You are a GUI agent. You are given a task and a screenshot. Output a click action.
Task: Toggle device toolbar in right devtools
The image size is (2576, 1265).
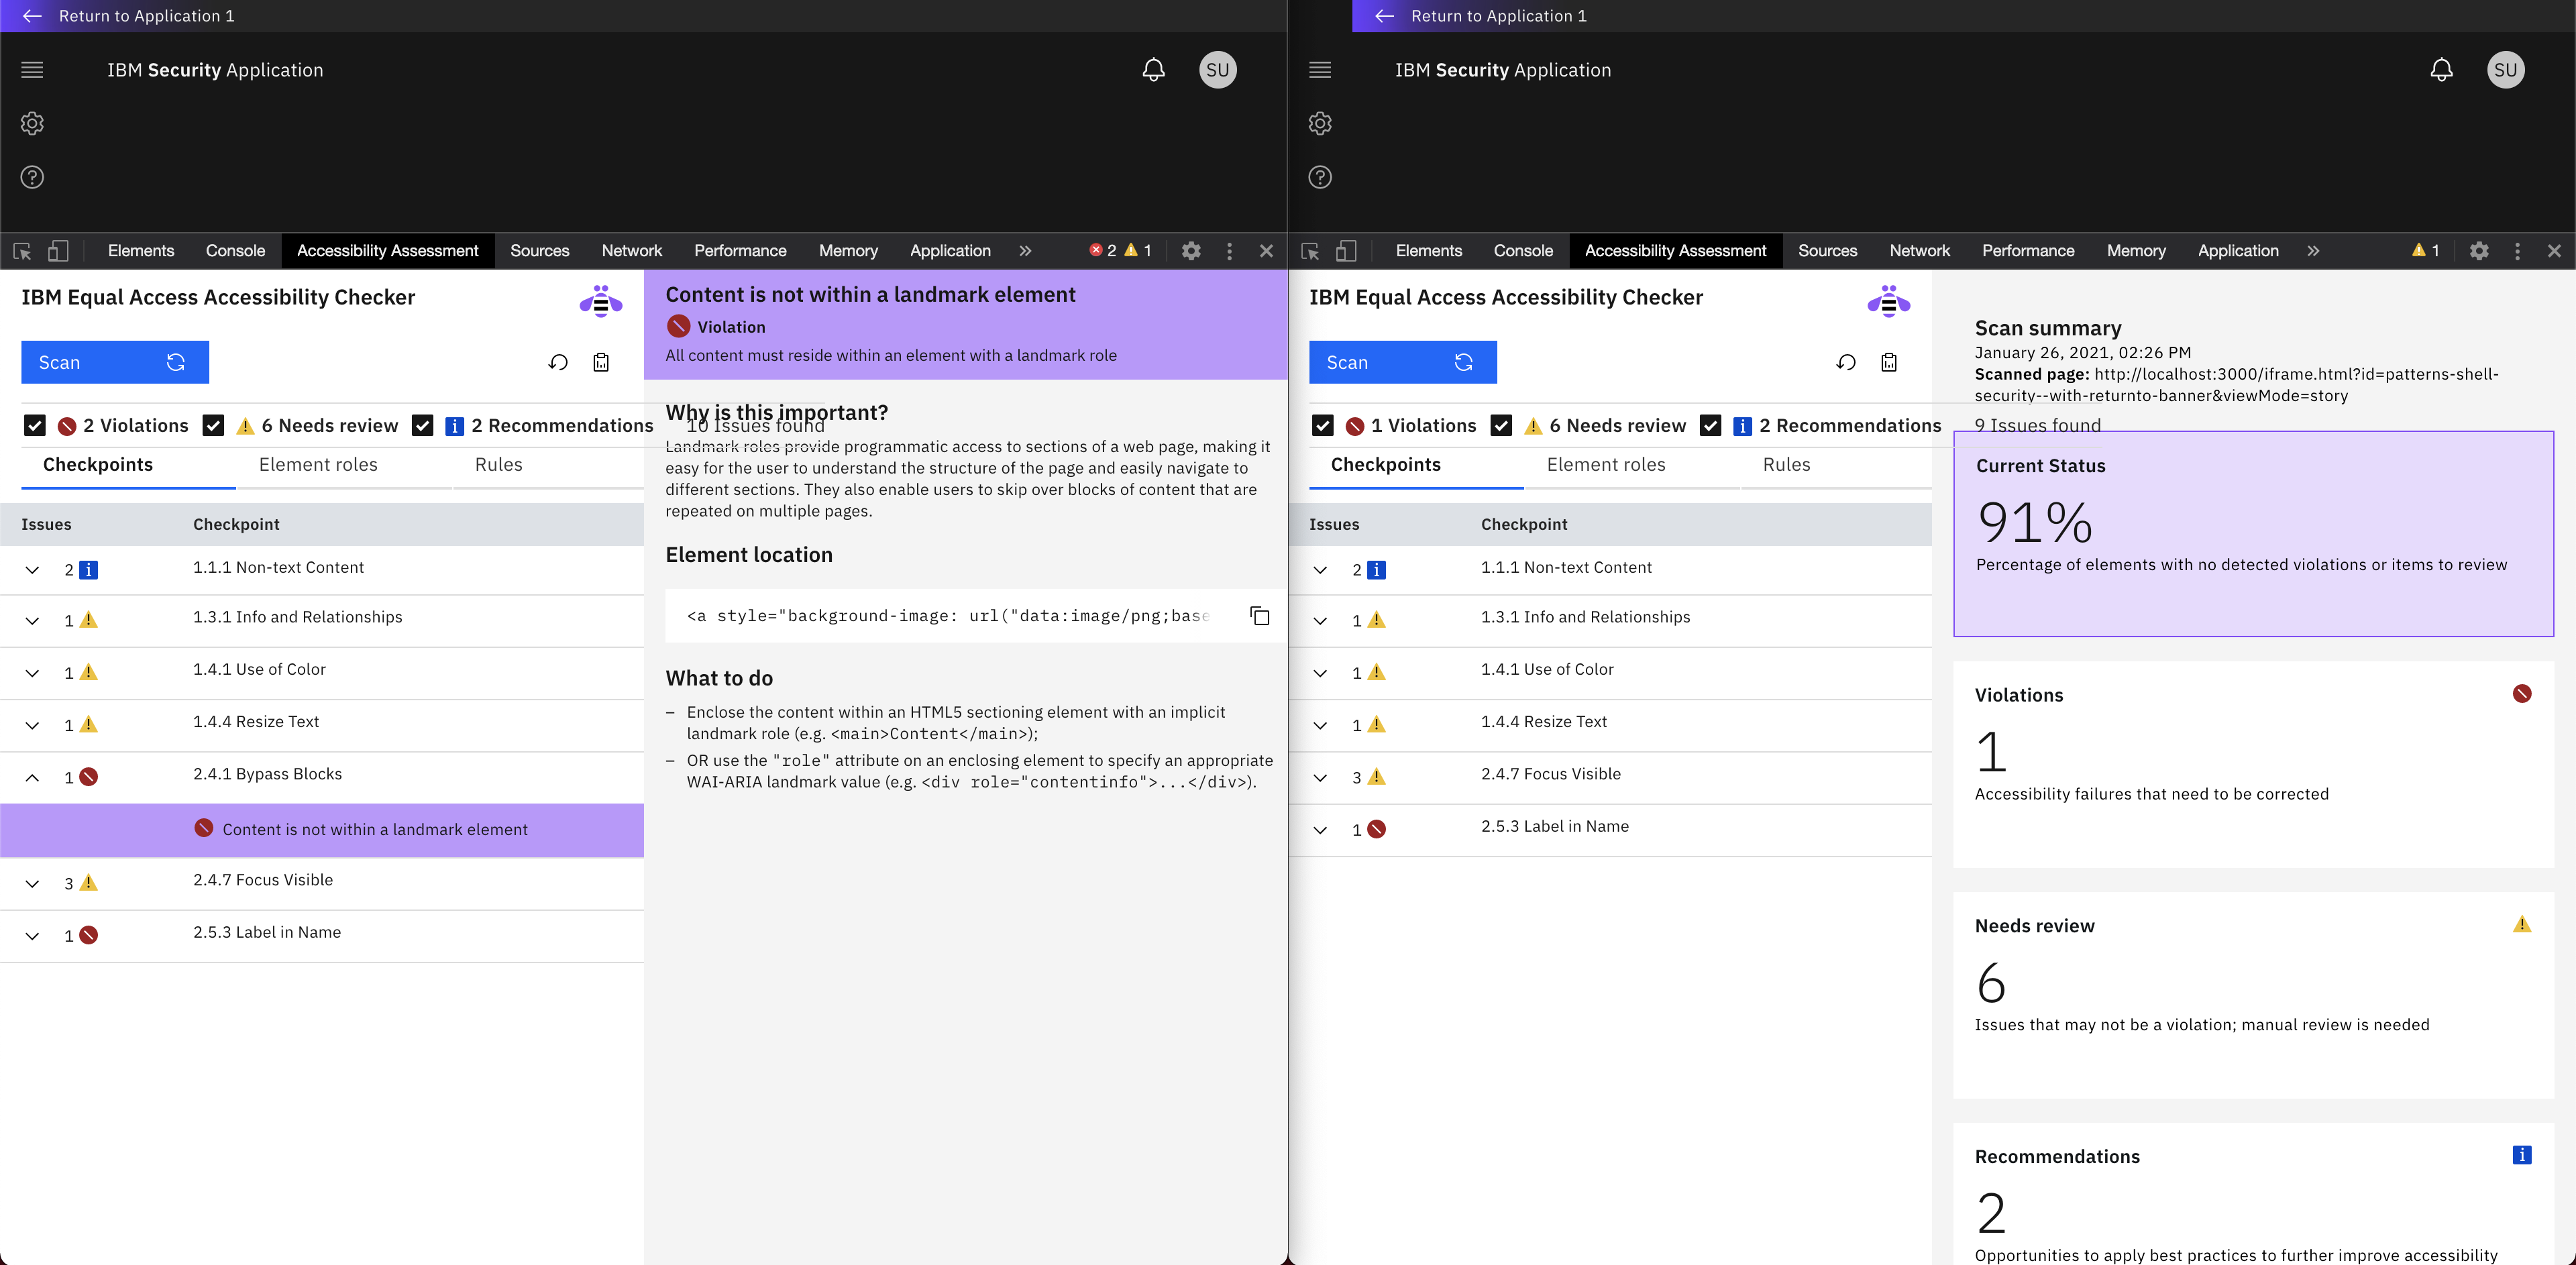click(1346, 251)
